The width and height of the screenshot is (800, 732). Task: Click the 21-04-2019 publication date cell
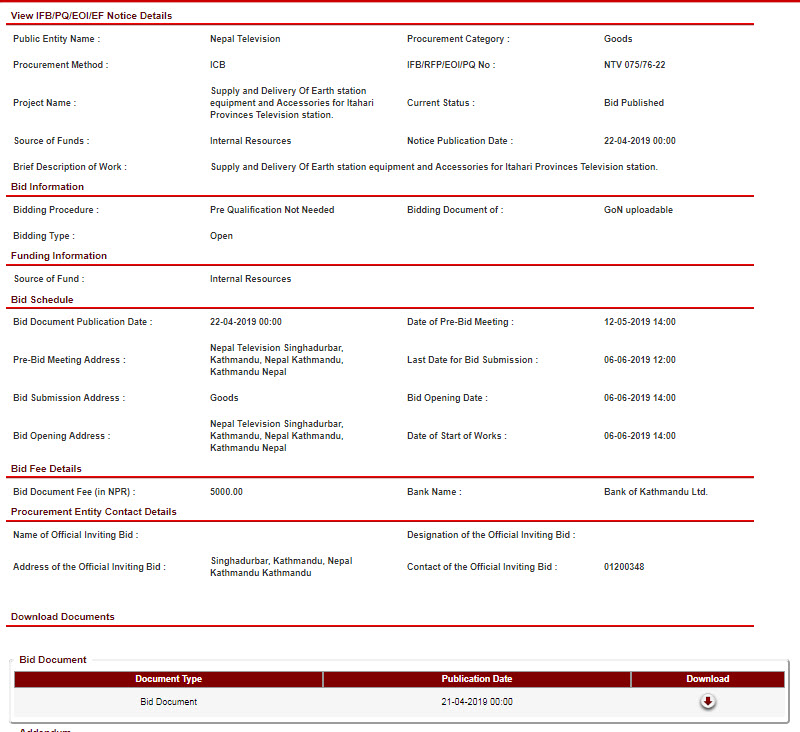476,702
